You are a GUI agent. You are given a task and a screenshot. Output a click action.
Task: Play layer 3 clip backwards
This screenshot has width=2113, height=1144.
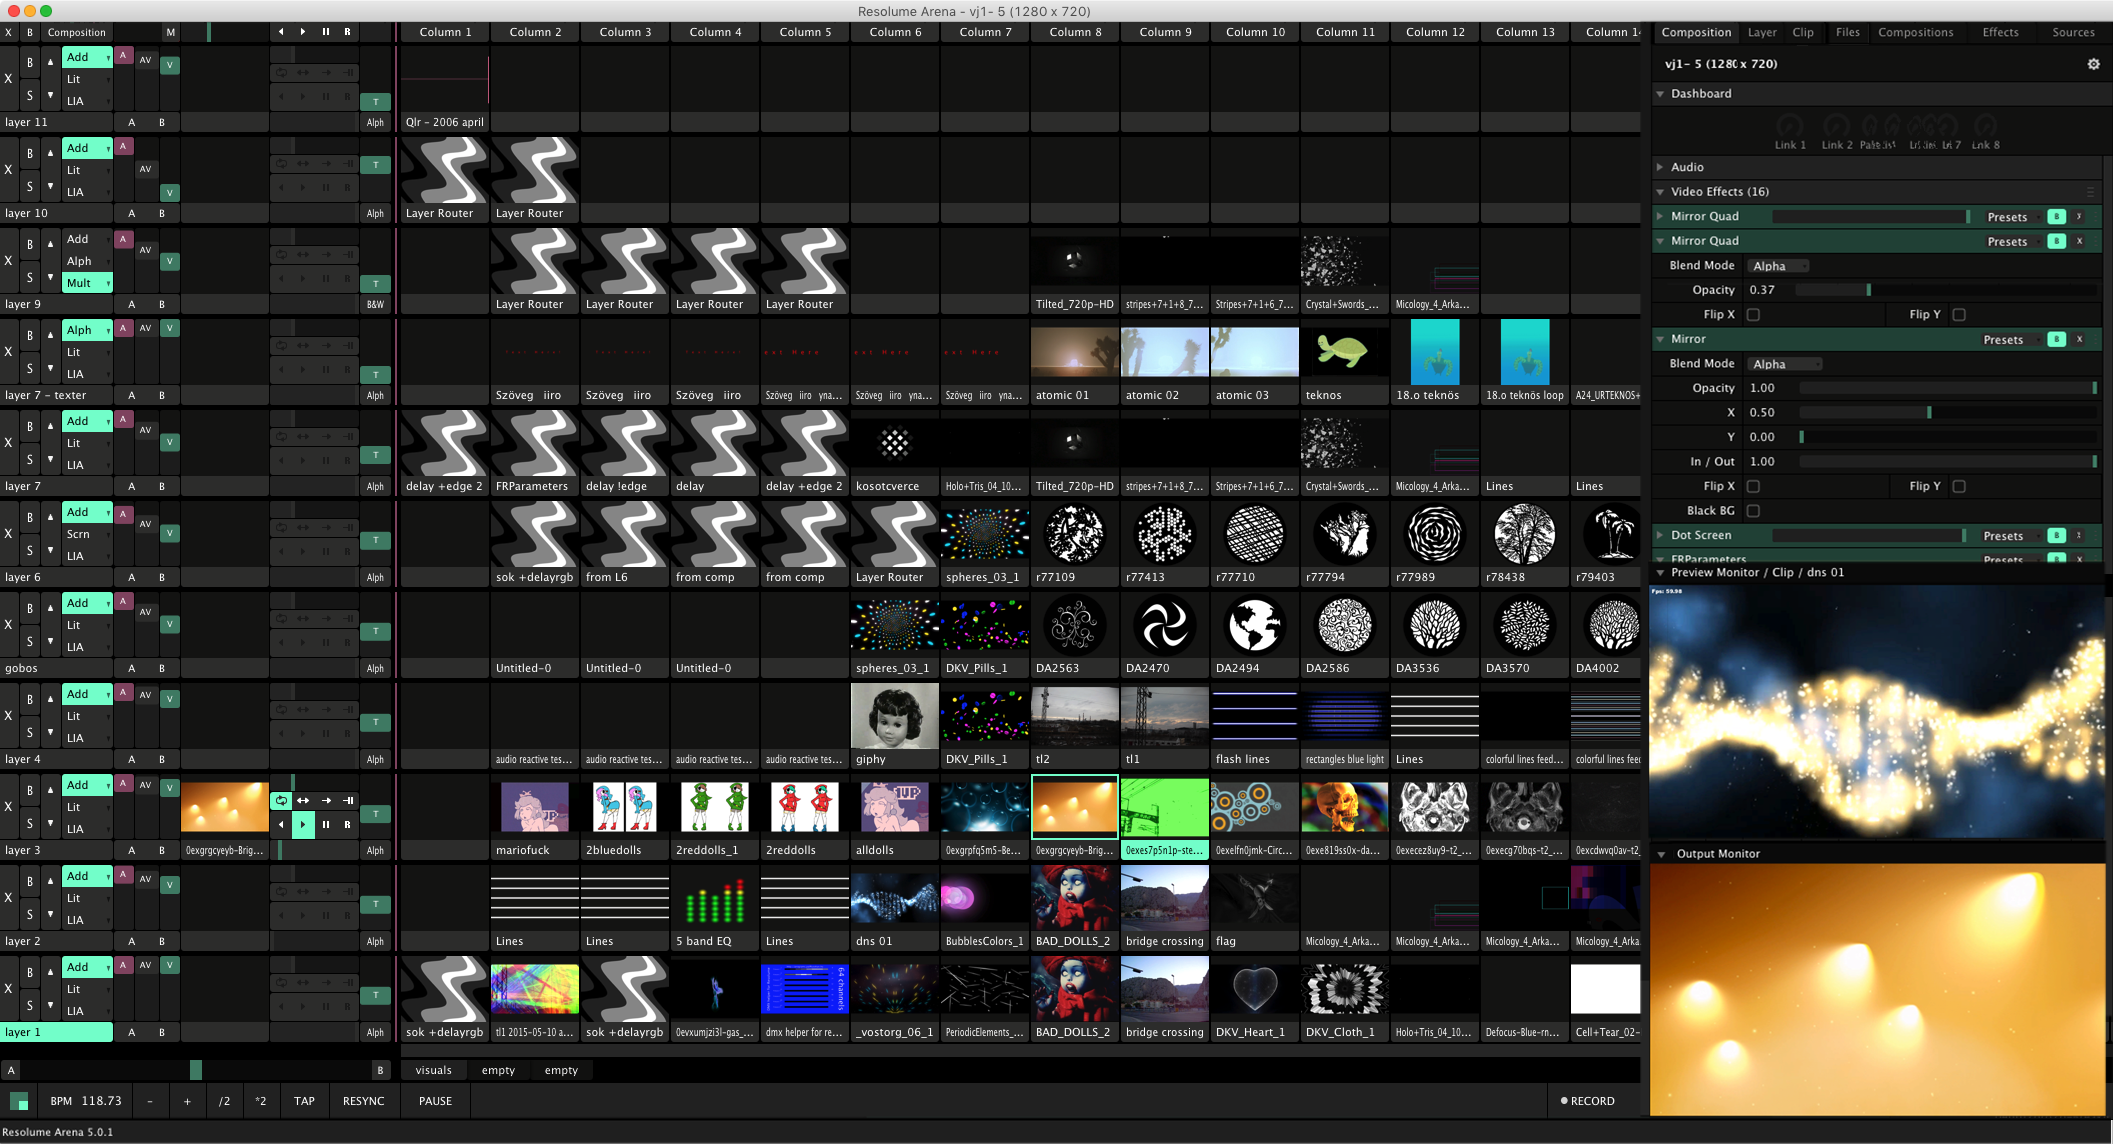(281, 825)
